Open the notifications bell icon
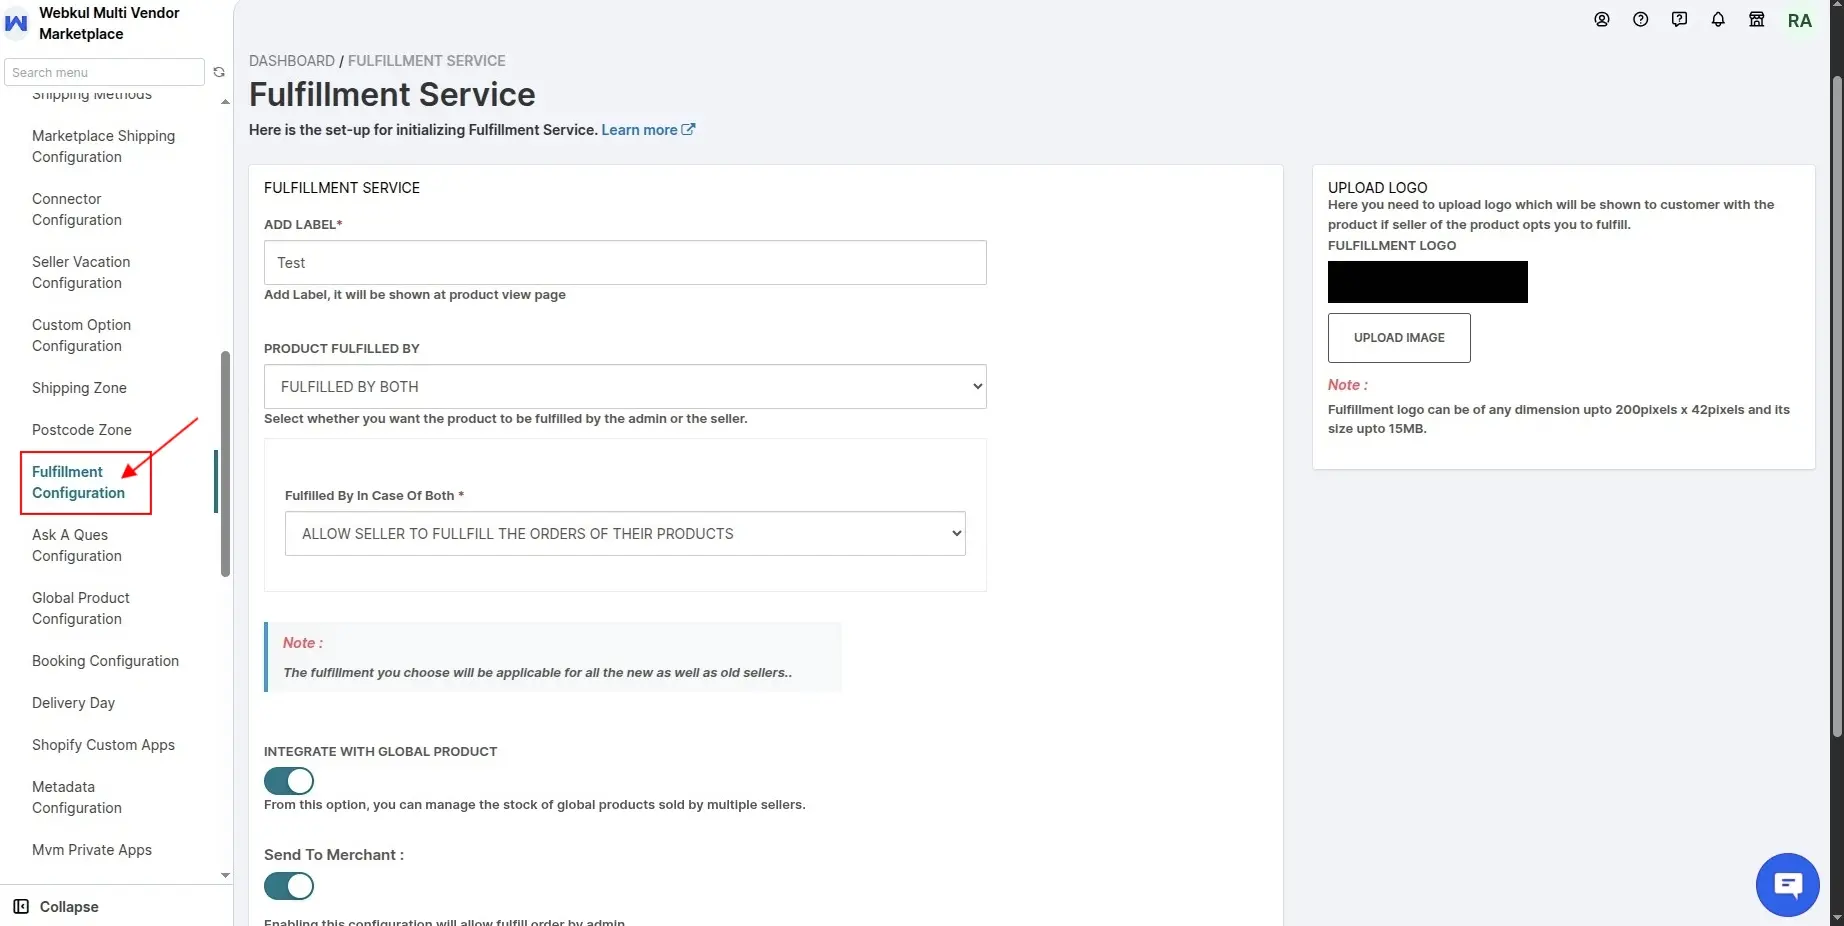 coord(1718,19)
